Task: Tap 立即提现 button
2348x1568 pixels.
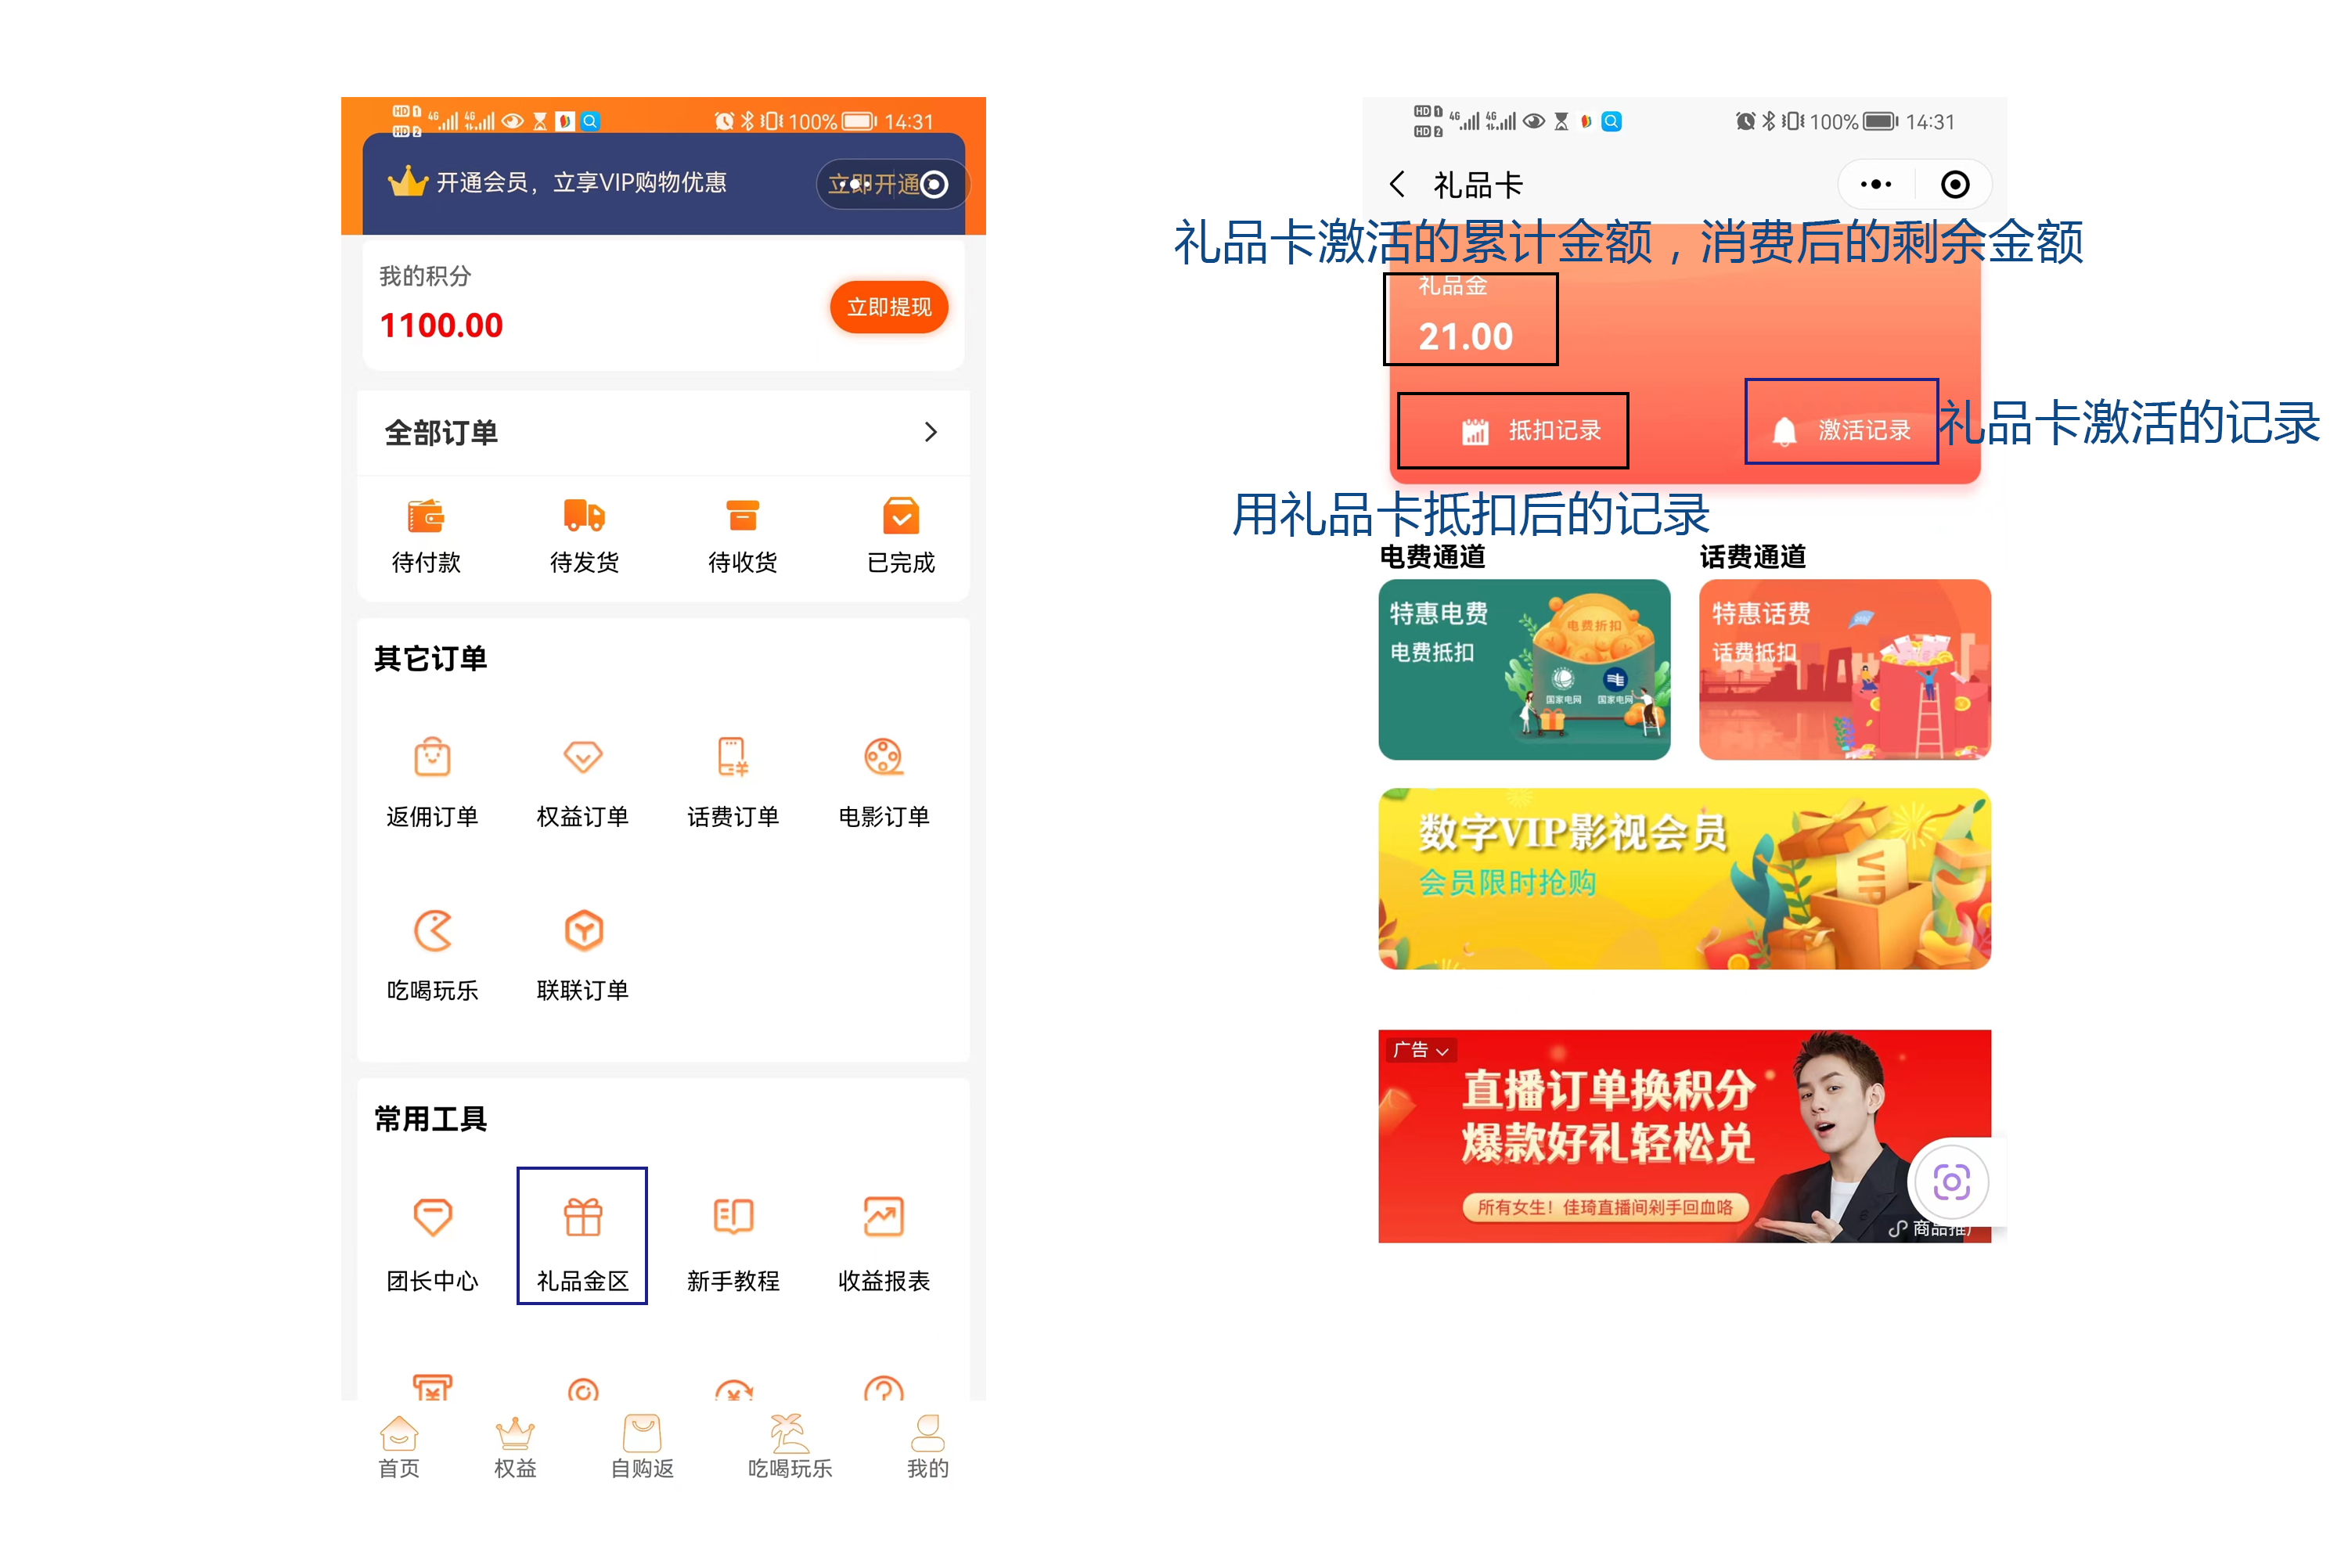Action: (x=889, y=307)
